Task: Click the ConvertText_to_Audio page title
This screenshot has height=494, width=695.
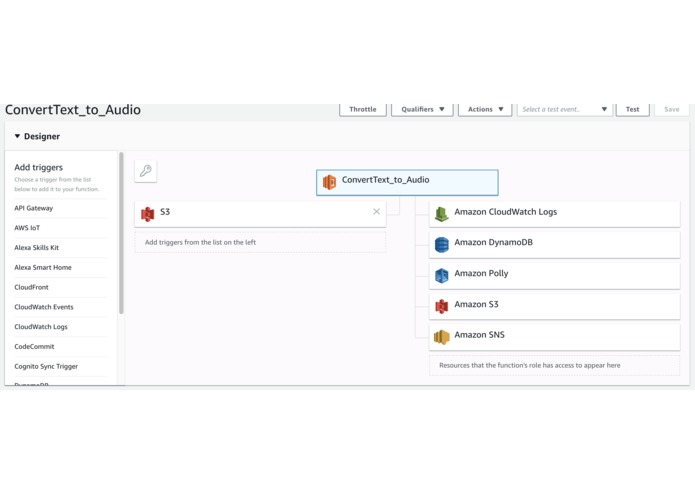Action: [73, 110]
